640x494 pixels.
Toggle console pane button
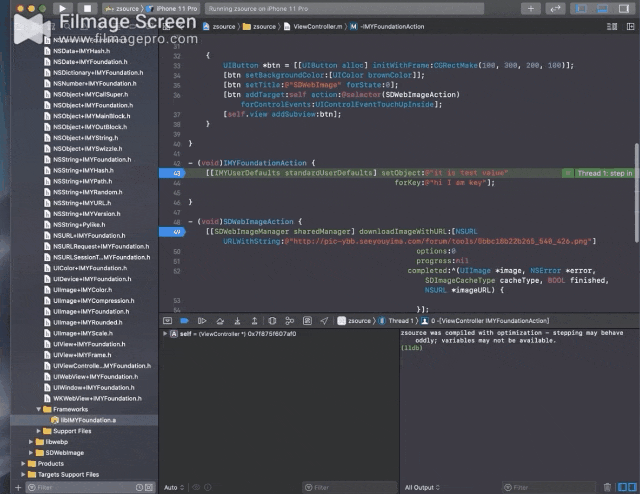(632, 487)
